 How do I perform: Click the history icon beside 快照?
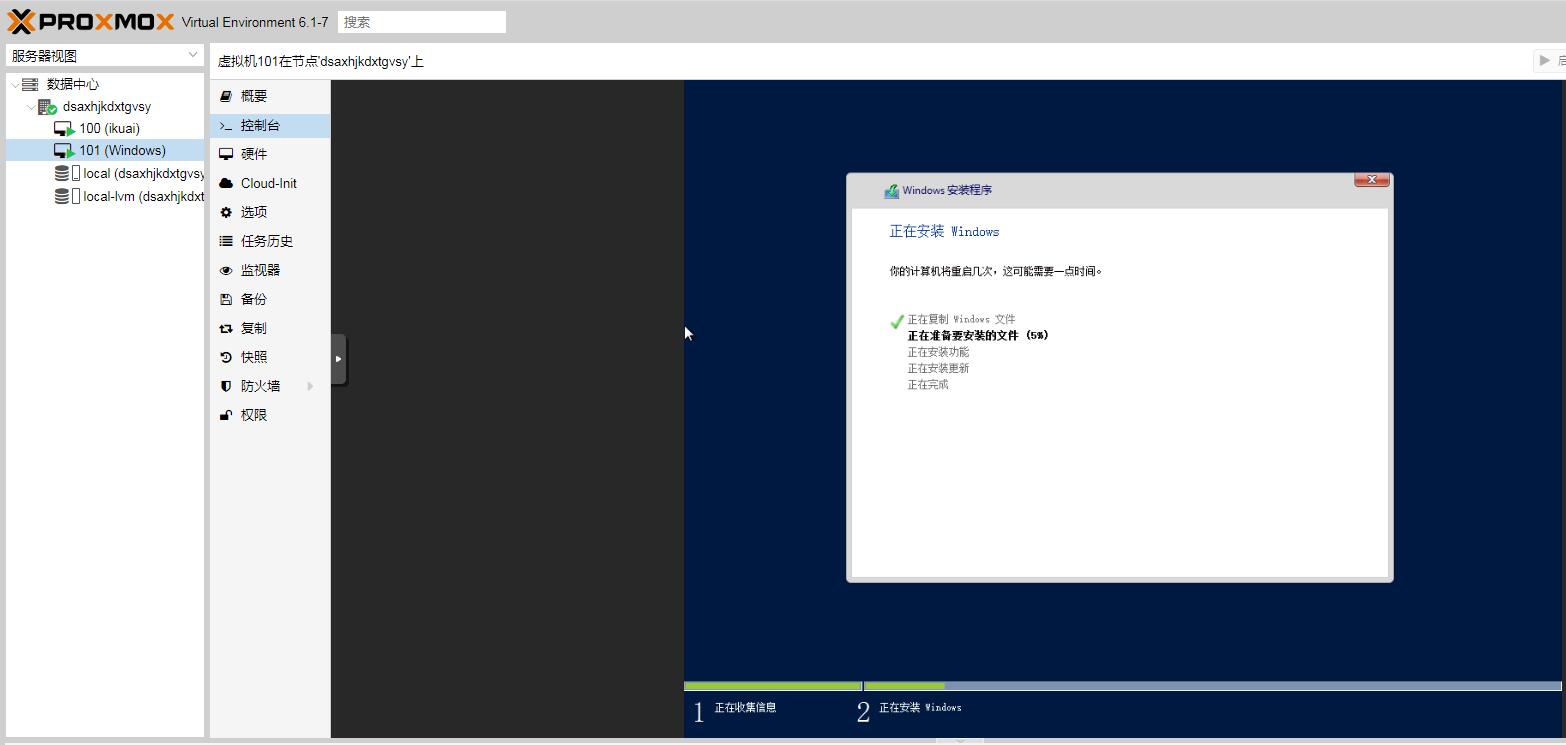[x=226, y=357]
